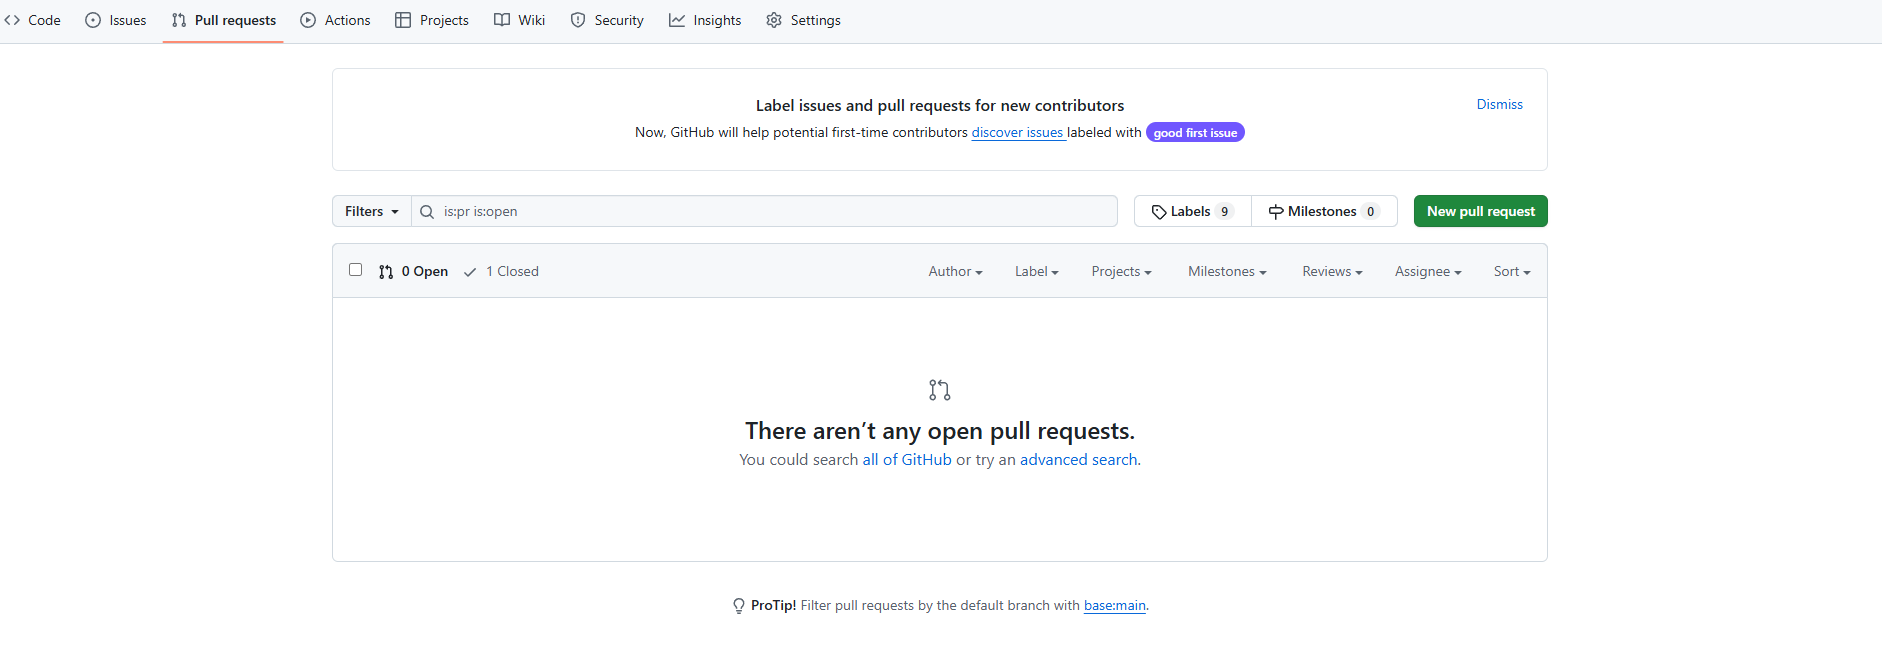This screenshot has width=1882, height=652.
Task: Click the good first issue label
Action: click(x=1195, y=132)
